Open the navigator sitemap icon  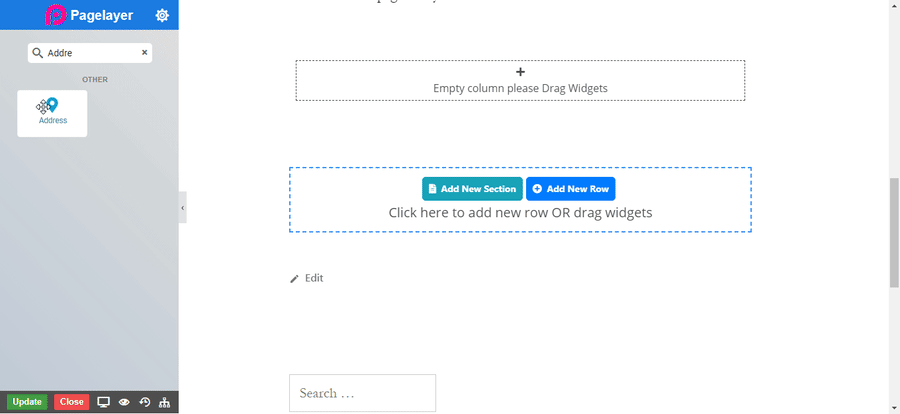[x=165, y=402]
